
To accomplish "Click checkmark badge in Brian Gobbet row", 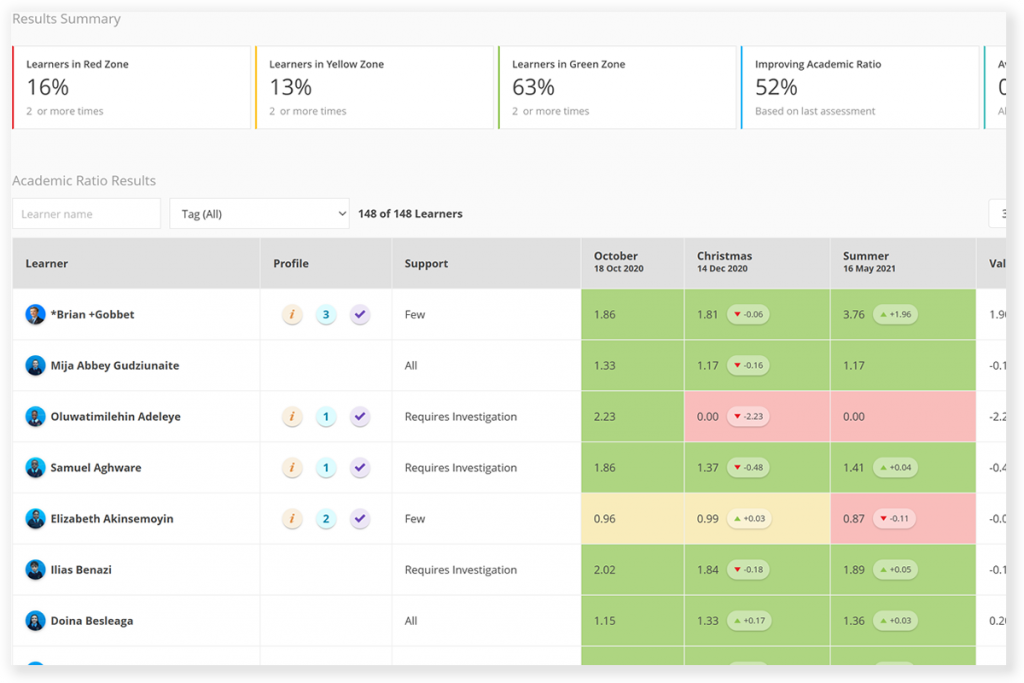I will pyautogui.click(x=360, y=315).
